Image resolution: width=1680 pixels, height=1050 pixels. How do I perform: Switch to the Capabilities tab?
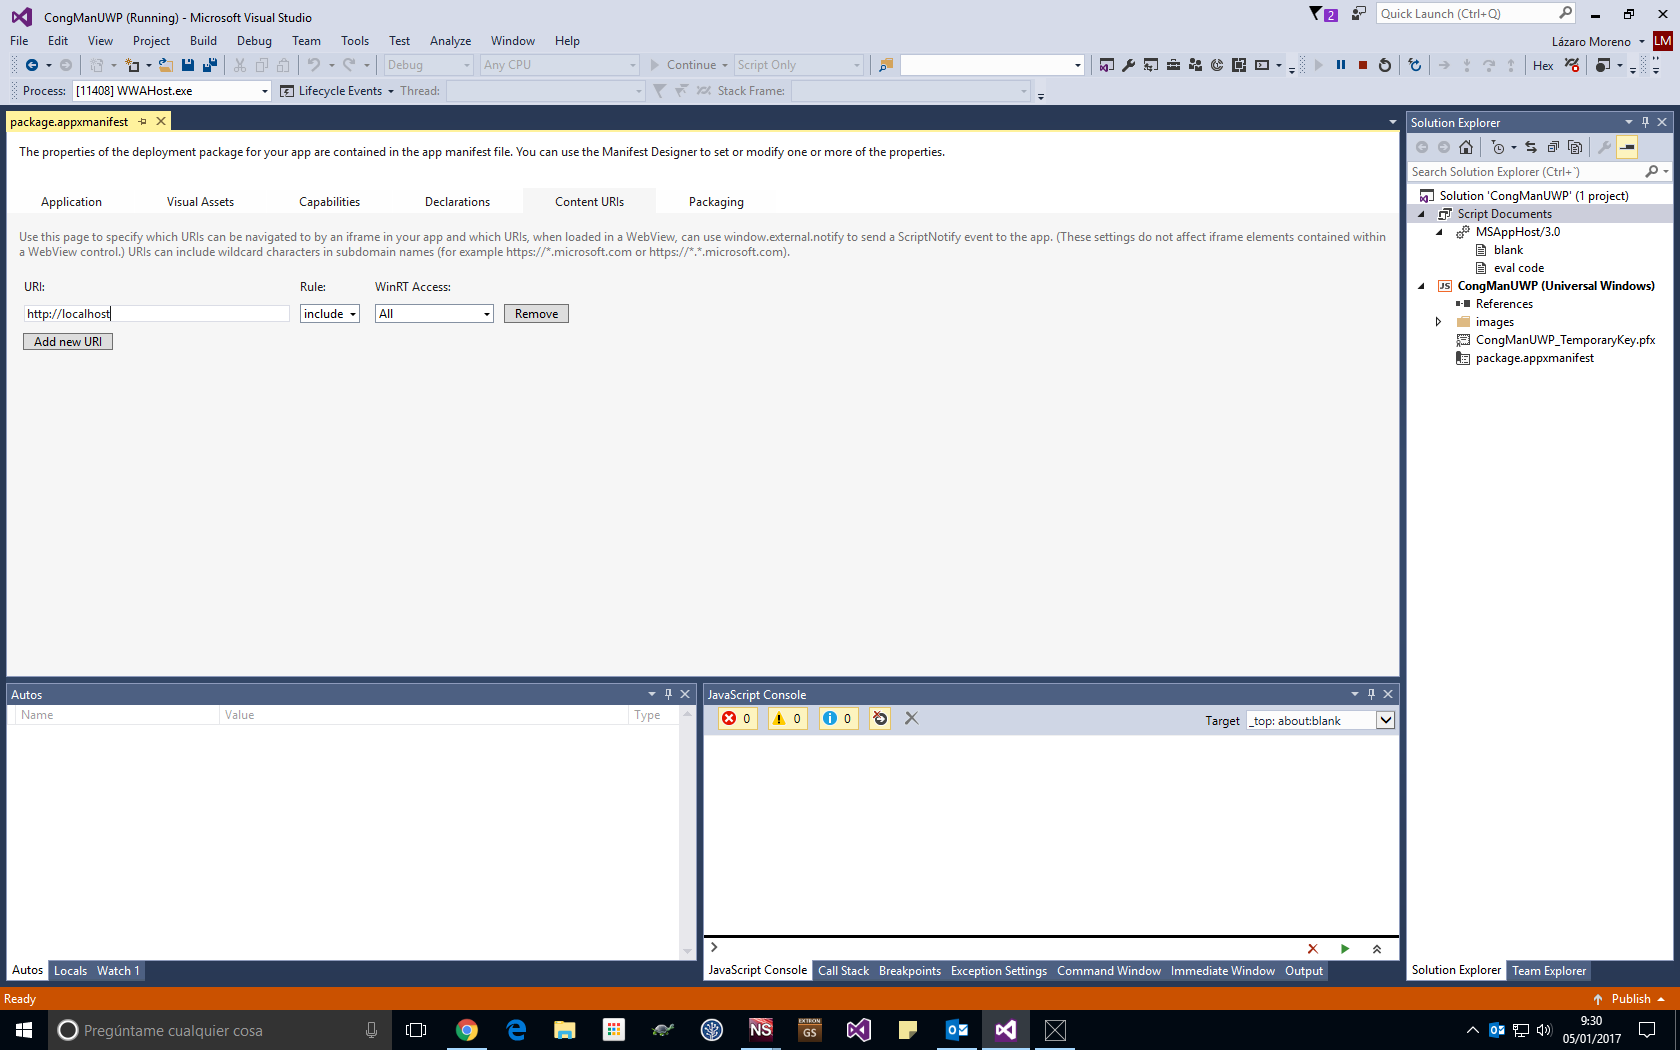click(x=329, y=202)
